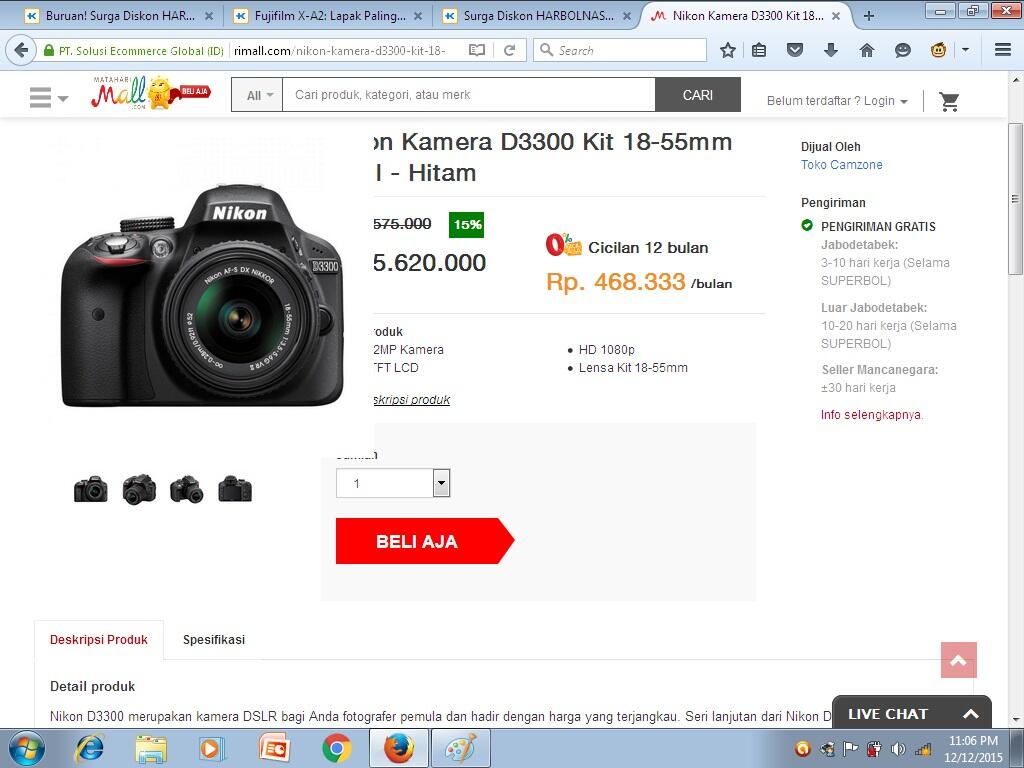This screenshot has width=1024, height=768.
Task: Select the Deskripsi Produk tab
Action: (x=99, y=639)
